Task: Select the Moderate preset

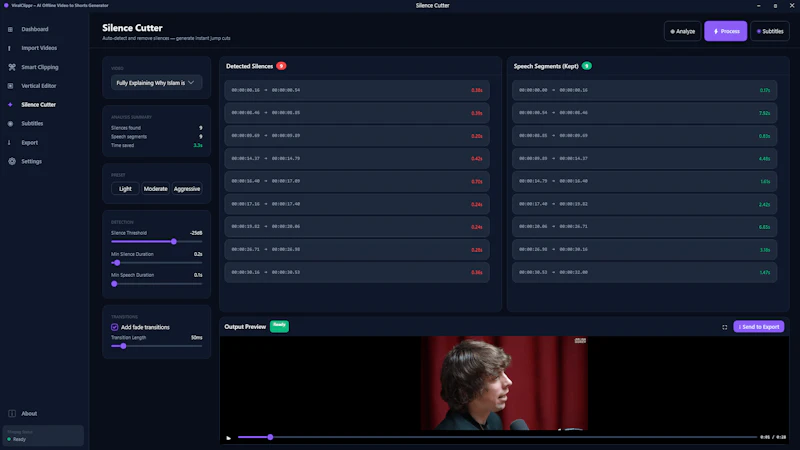Action: pos(156,189)
